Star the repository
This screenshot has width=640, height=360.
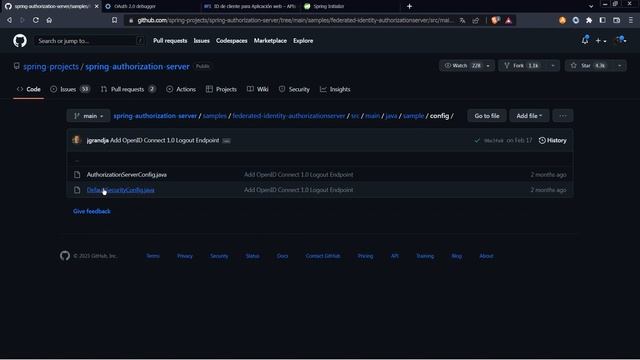(x=589, y=66)
